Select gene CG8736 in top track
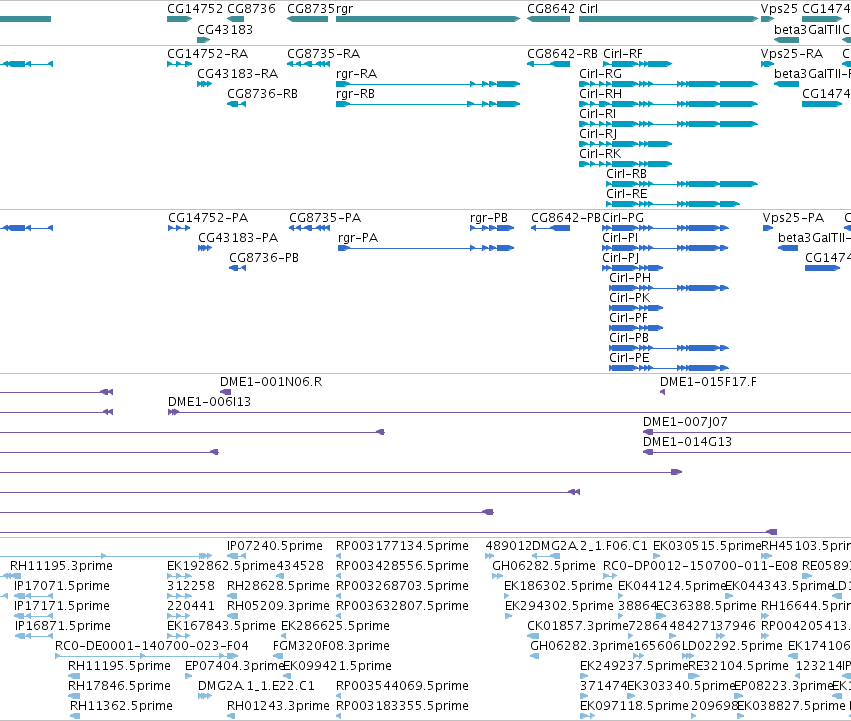 (x=235, y=19)
